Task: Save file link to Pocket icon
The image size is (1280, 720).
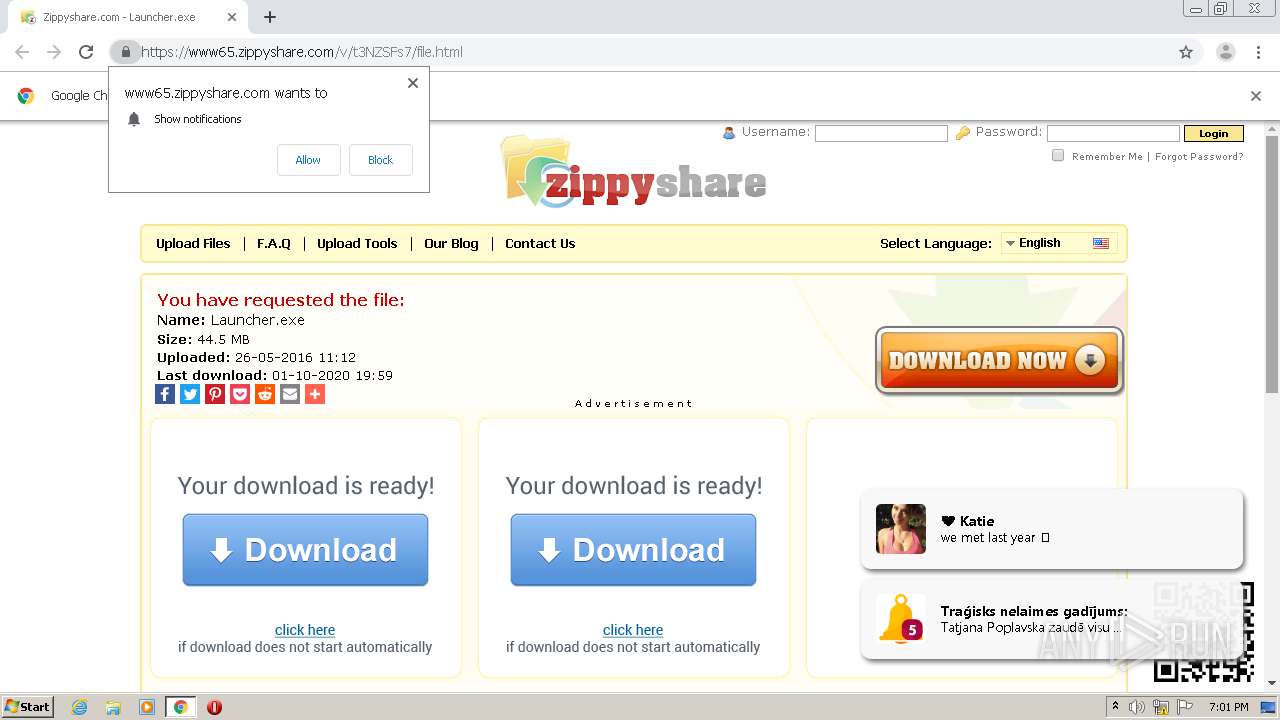Action: pos(240,394)
